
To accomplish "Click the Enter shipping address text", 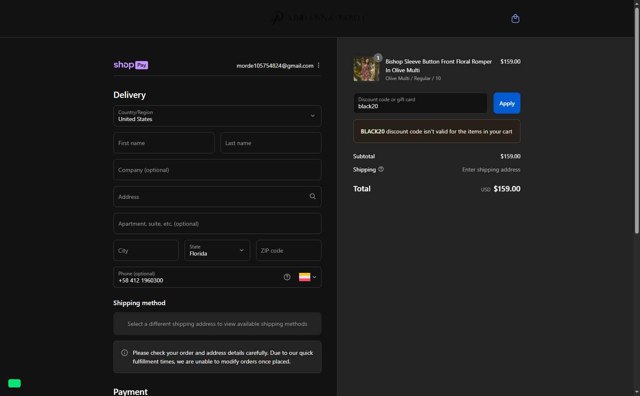I will click(x=491, y=169).
